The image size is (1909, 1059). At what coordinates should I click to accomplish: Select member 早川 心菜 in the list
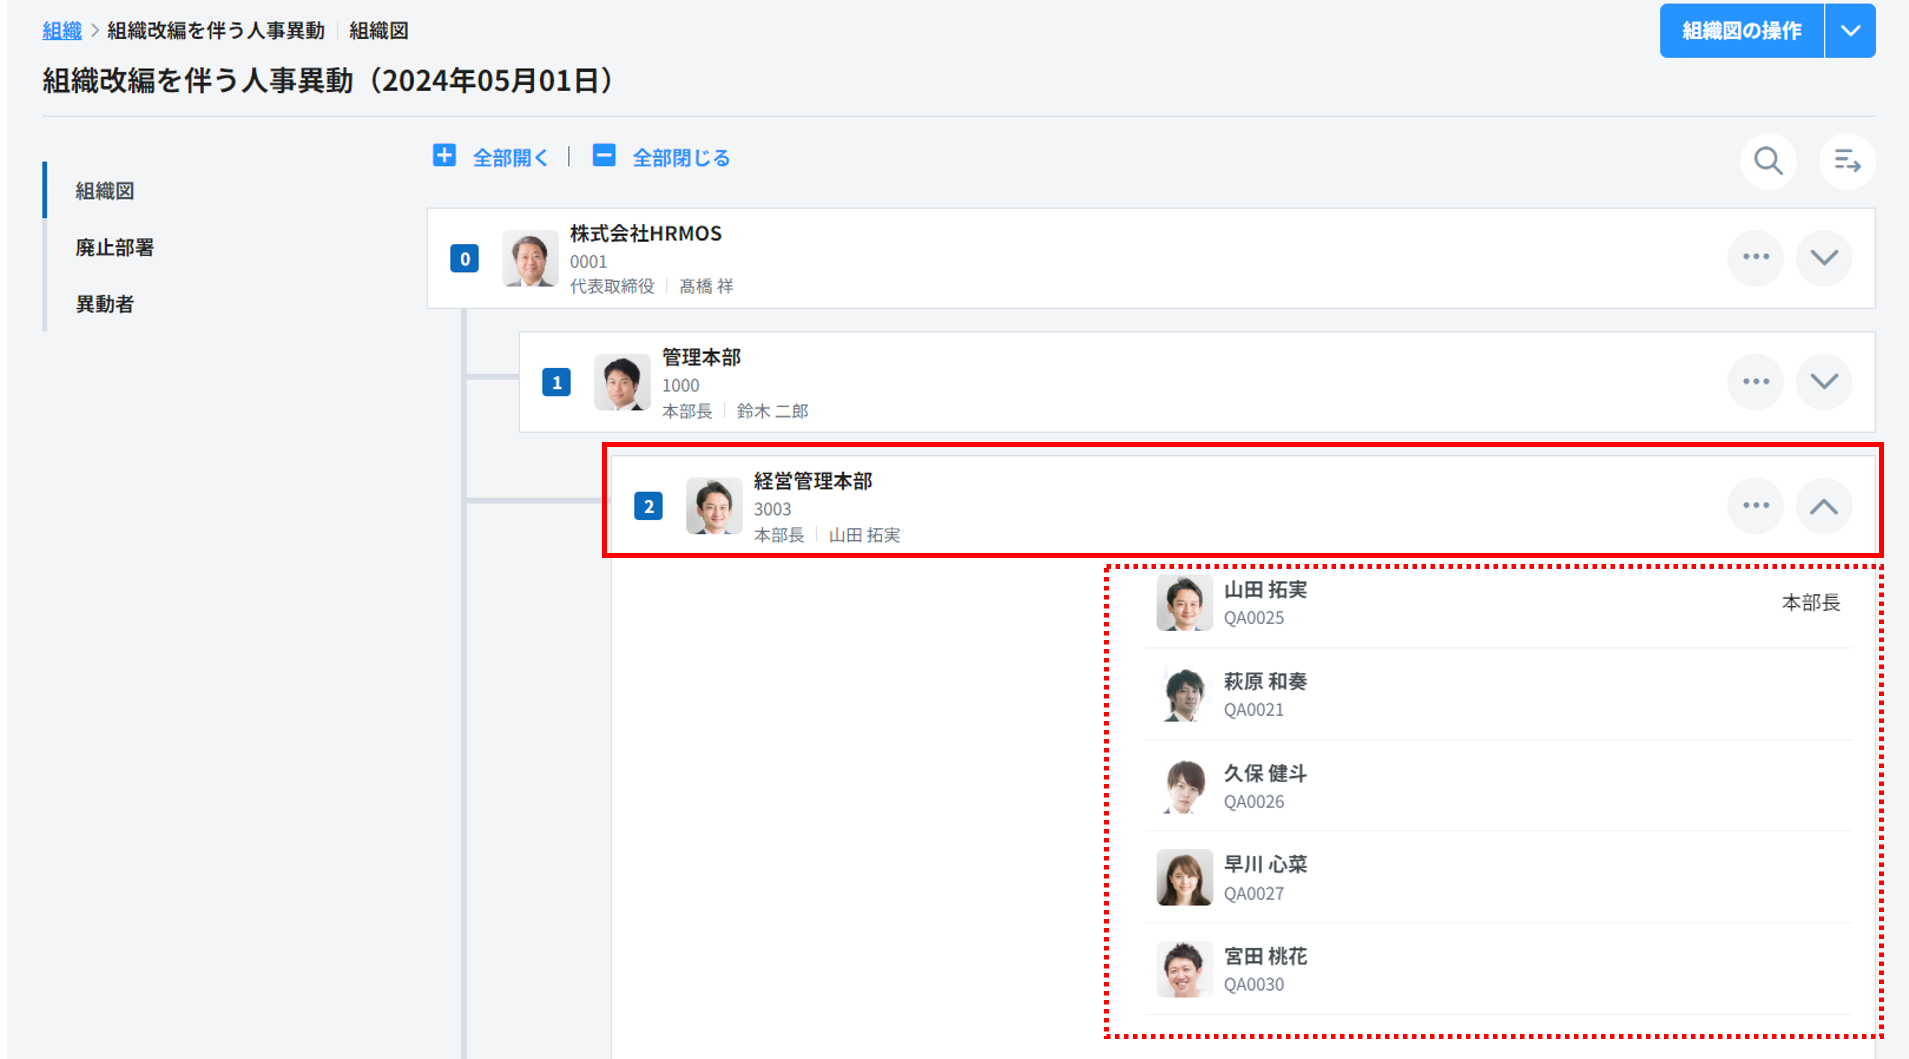(x=1265, y=877)
